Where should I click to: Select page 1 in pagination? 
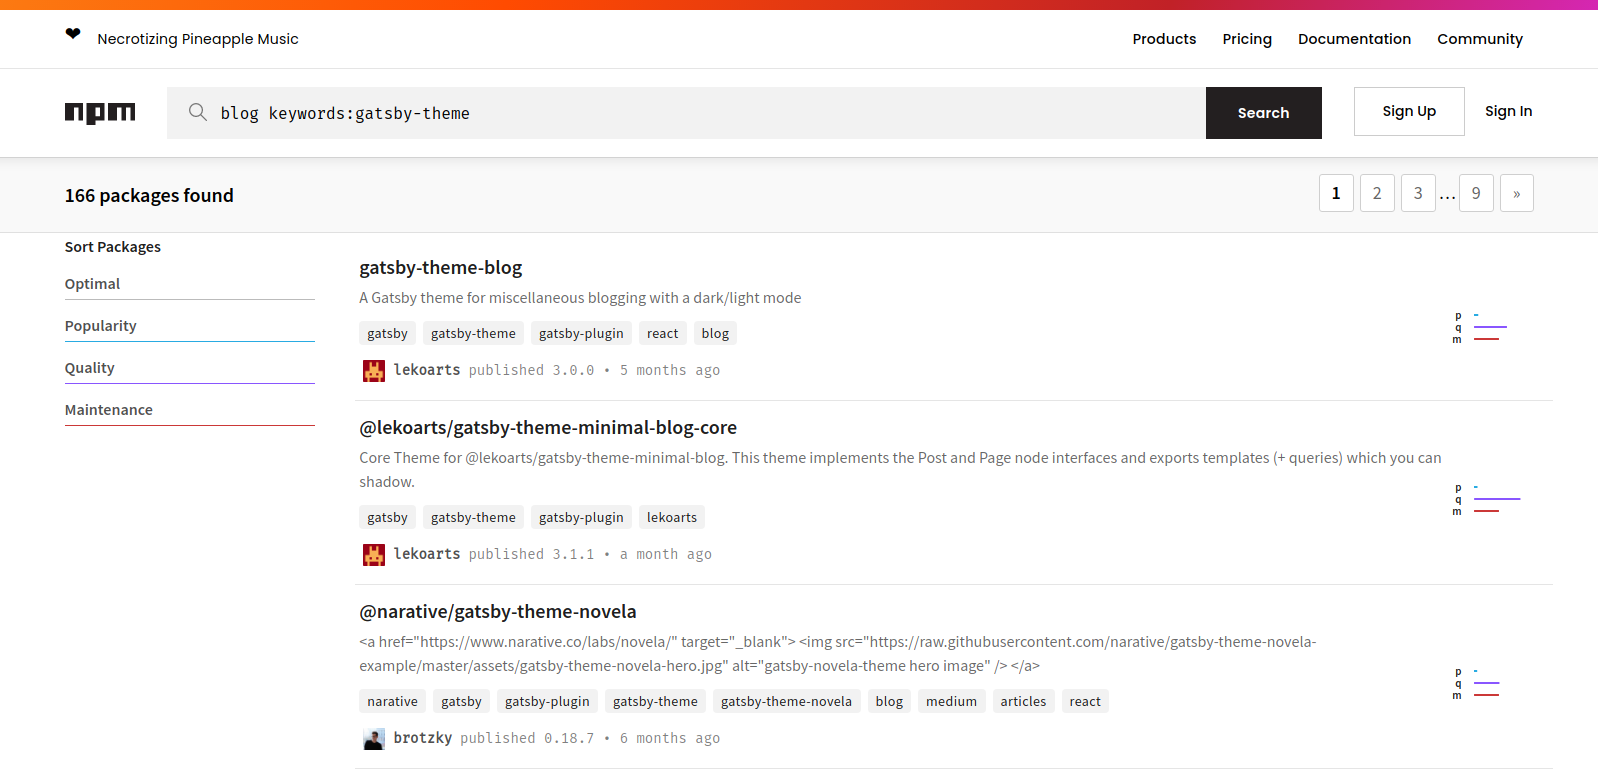click(x=1336, y=194)
